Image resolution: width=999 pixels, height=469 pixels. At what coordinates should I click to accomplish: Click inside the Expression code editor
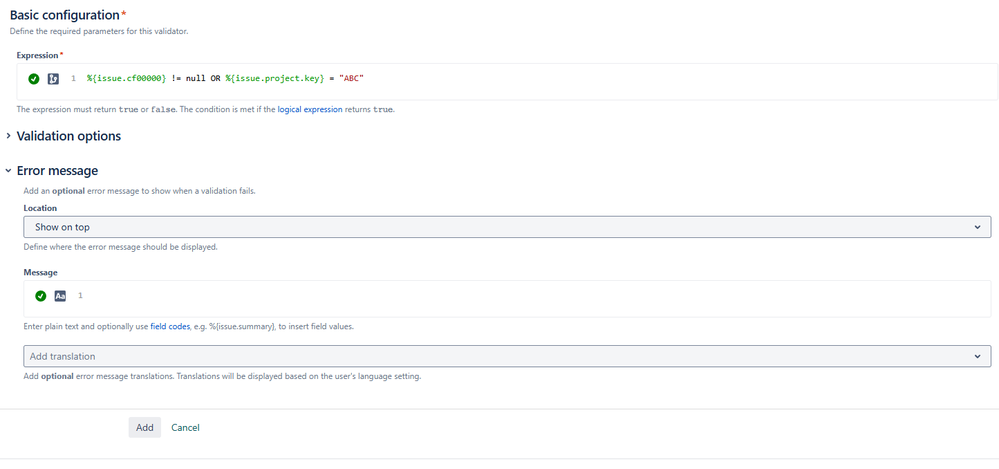pyautogui.click(x=507, y=82)
